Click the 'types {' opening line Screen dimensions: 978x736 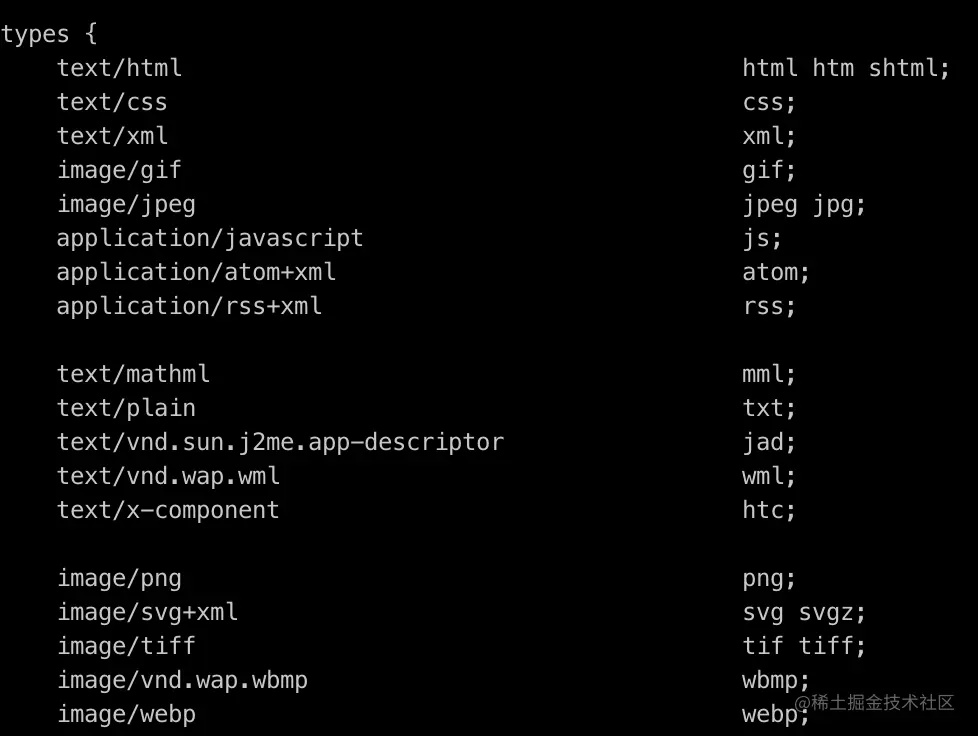pyautogui.click(x=49, y=34)
